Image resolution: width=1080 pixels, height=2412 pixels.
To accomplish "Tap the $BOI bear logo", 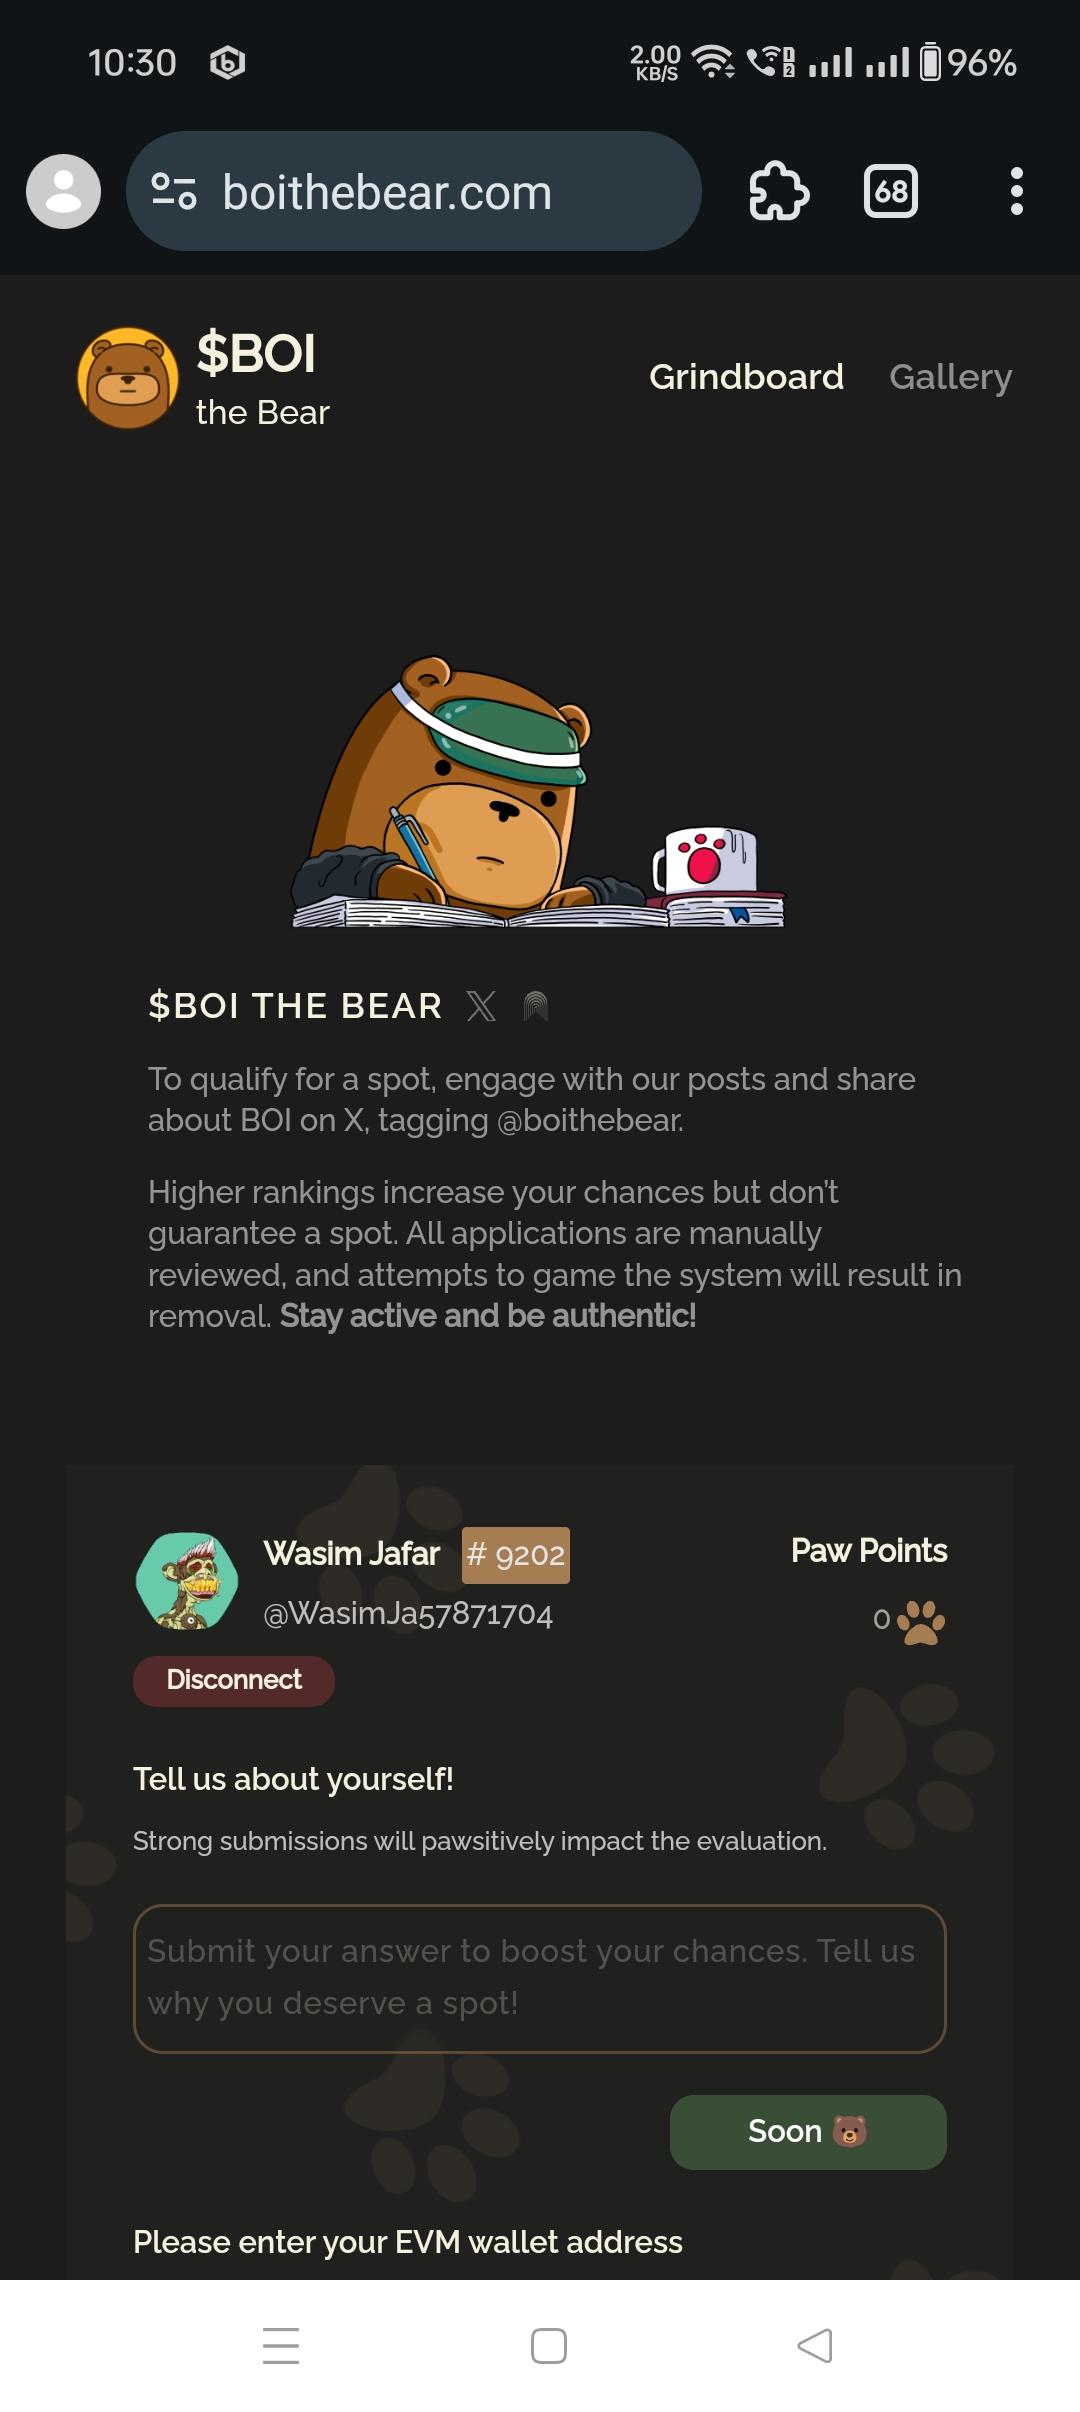I will click(128, 378).
